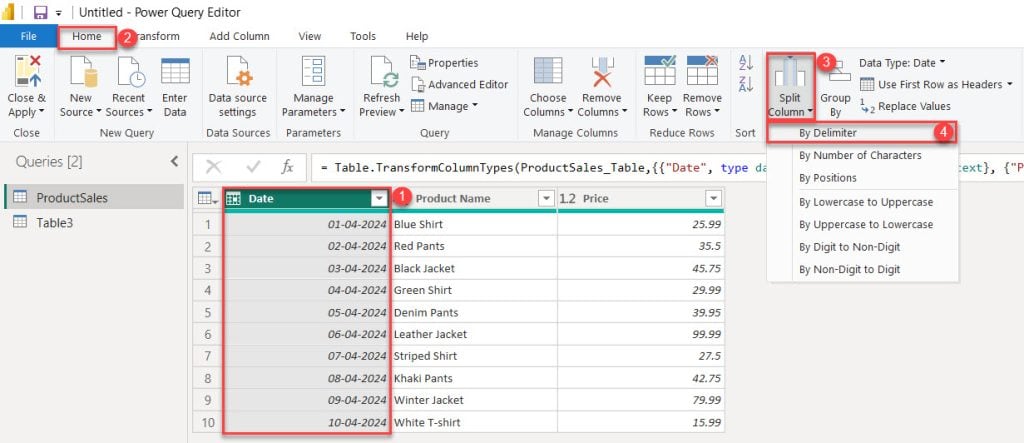Click the Blue Shirt cell
Viewport: 1024px width, 443px height.
[x=474, y=224]
